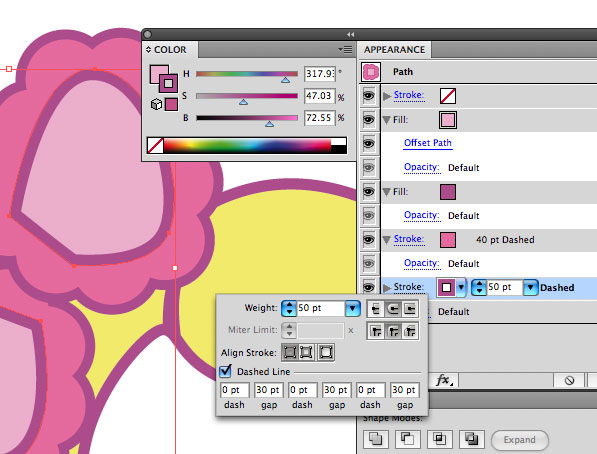Select the round cap icon
Image resolution: width=597 pixels, height=454 pixels.
(x=393, y=309)
